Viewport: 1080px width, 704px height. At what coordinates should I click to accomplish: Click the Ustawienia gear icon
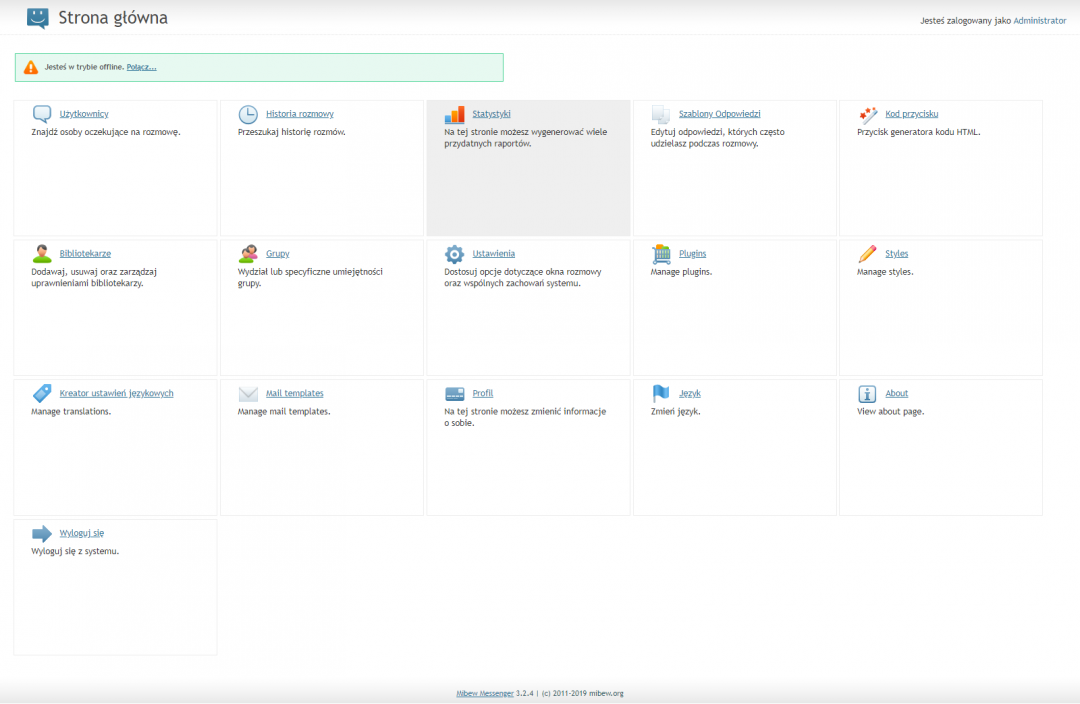[455, 254]
